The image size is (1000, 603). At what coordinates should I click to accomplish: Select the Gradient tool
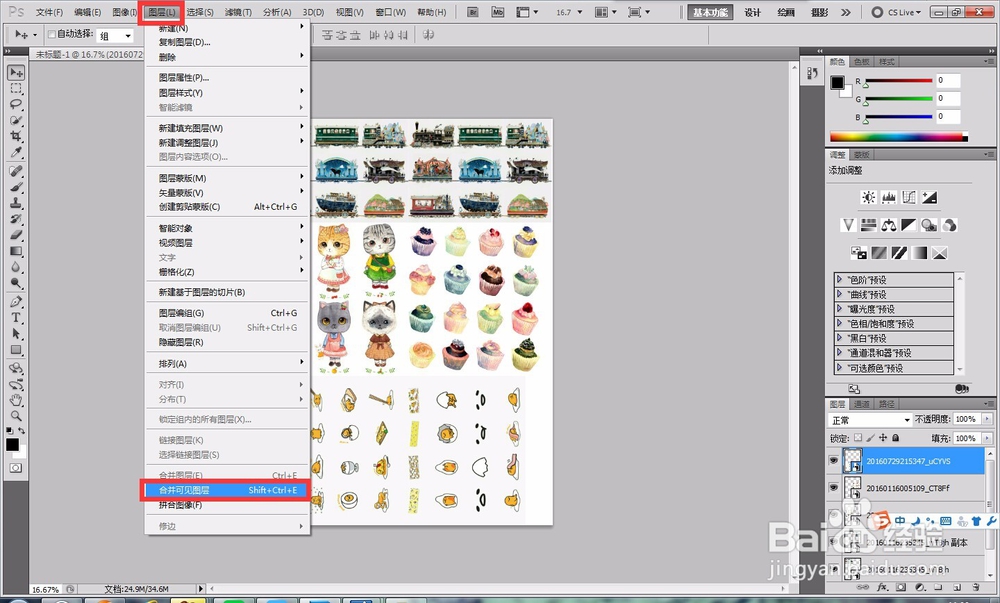16,251
